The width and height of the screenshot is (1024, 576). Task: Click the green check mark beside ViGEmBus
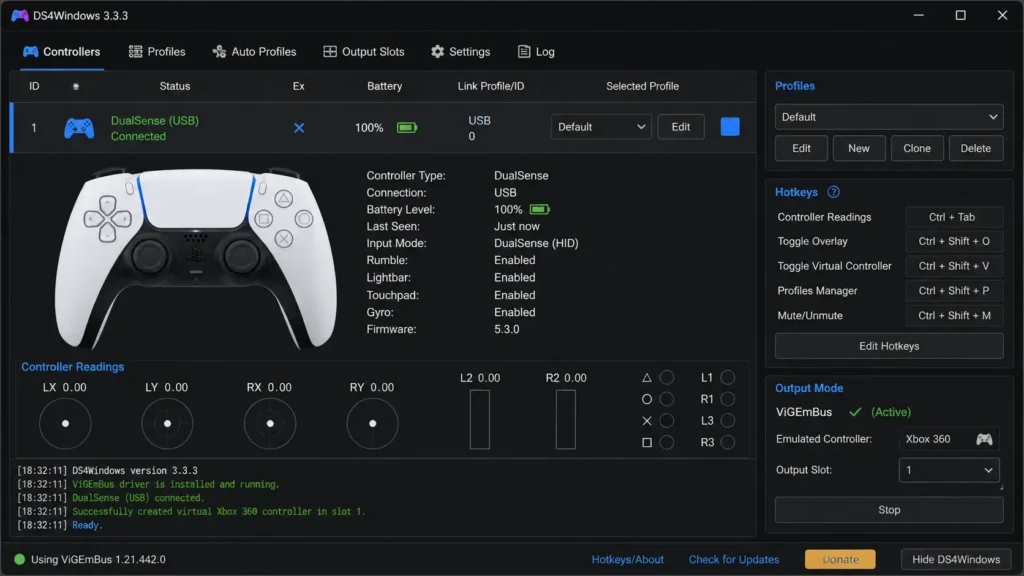coord(855,412)
